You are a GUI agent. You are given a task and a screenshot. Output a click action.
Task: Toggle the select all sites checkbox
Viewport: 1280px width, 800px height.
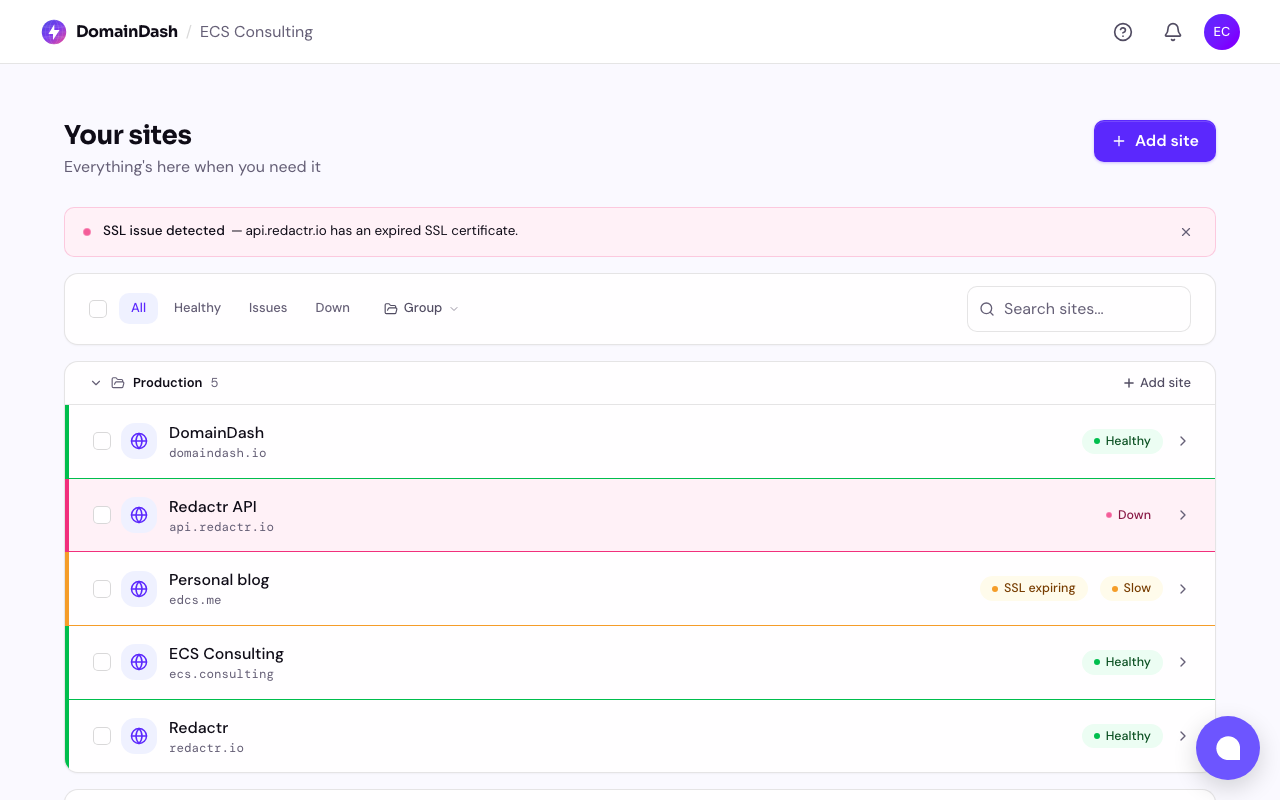coord(98,309)
